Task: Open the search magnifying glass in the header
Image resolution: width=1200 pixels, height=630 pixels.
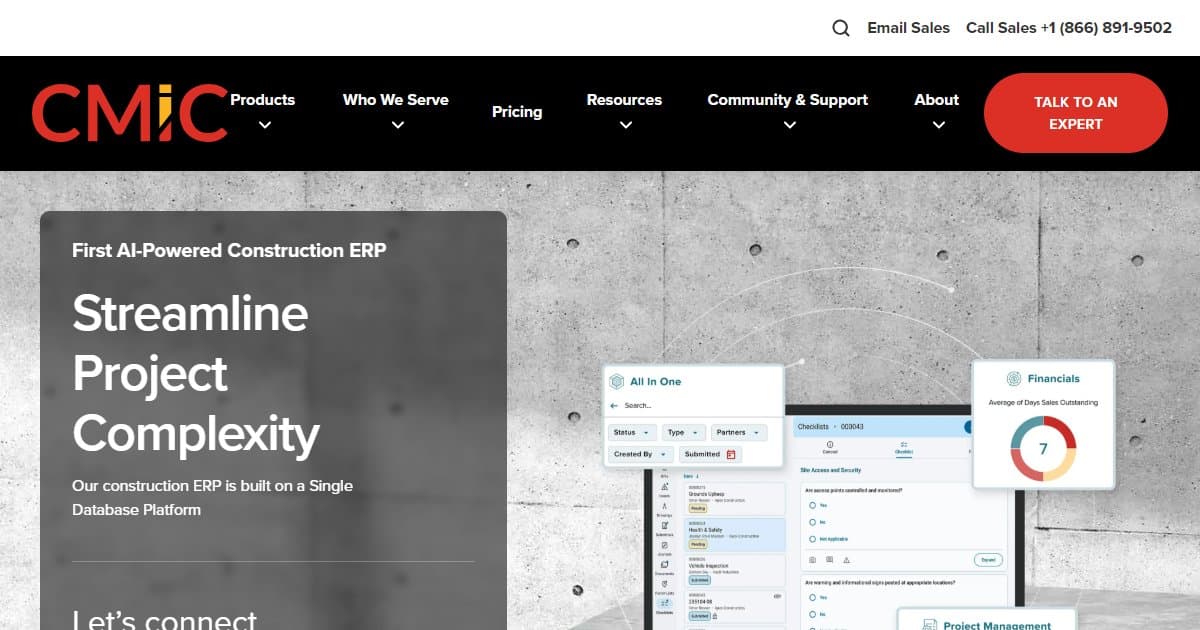Action: click(840, 27)
